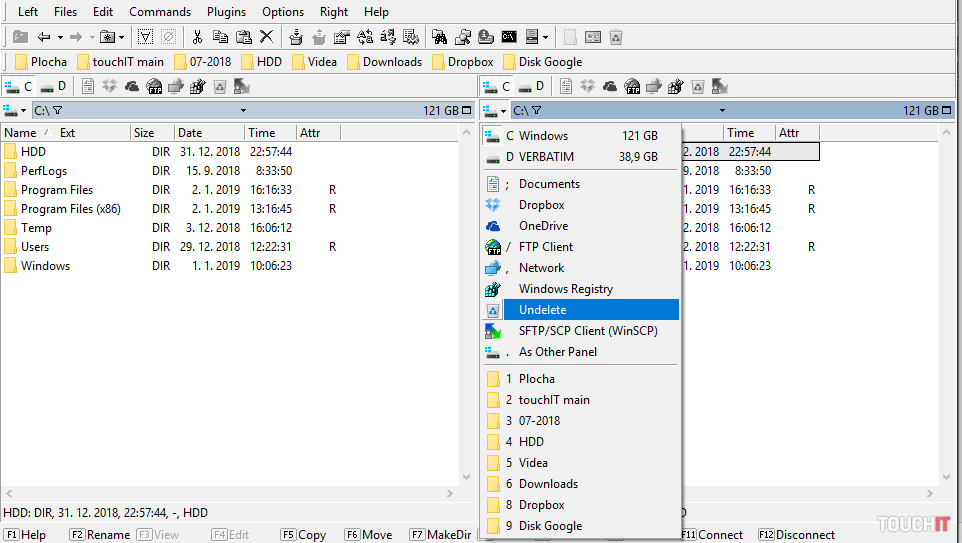Click the Find files binoculars icon

click(x=439, y=37)
